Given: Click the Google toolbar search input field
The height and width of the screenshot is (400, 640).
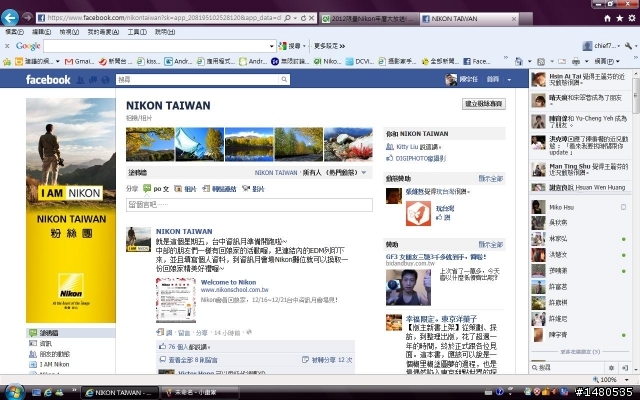Looking at the screenshot, I should click(x=156, y=46).
